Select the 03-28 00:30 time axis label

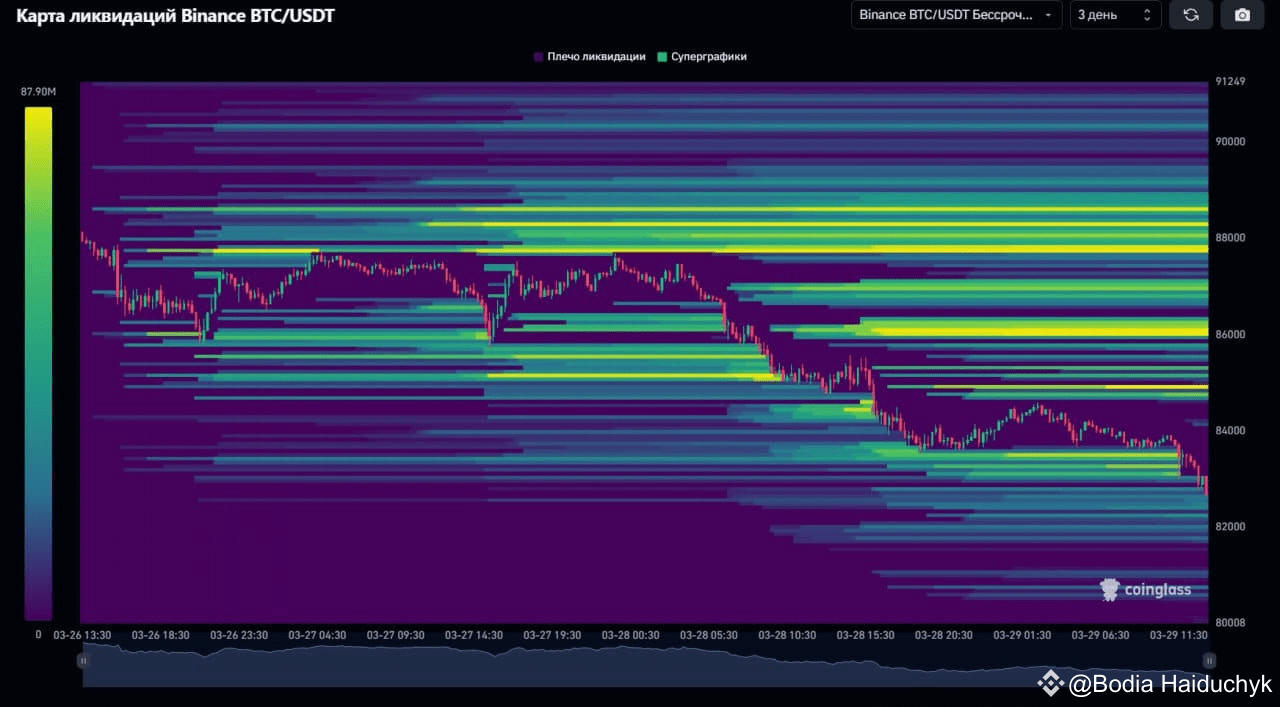pos(630,634)
